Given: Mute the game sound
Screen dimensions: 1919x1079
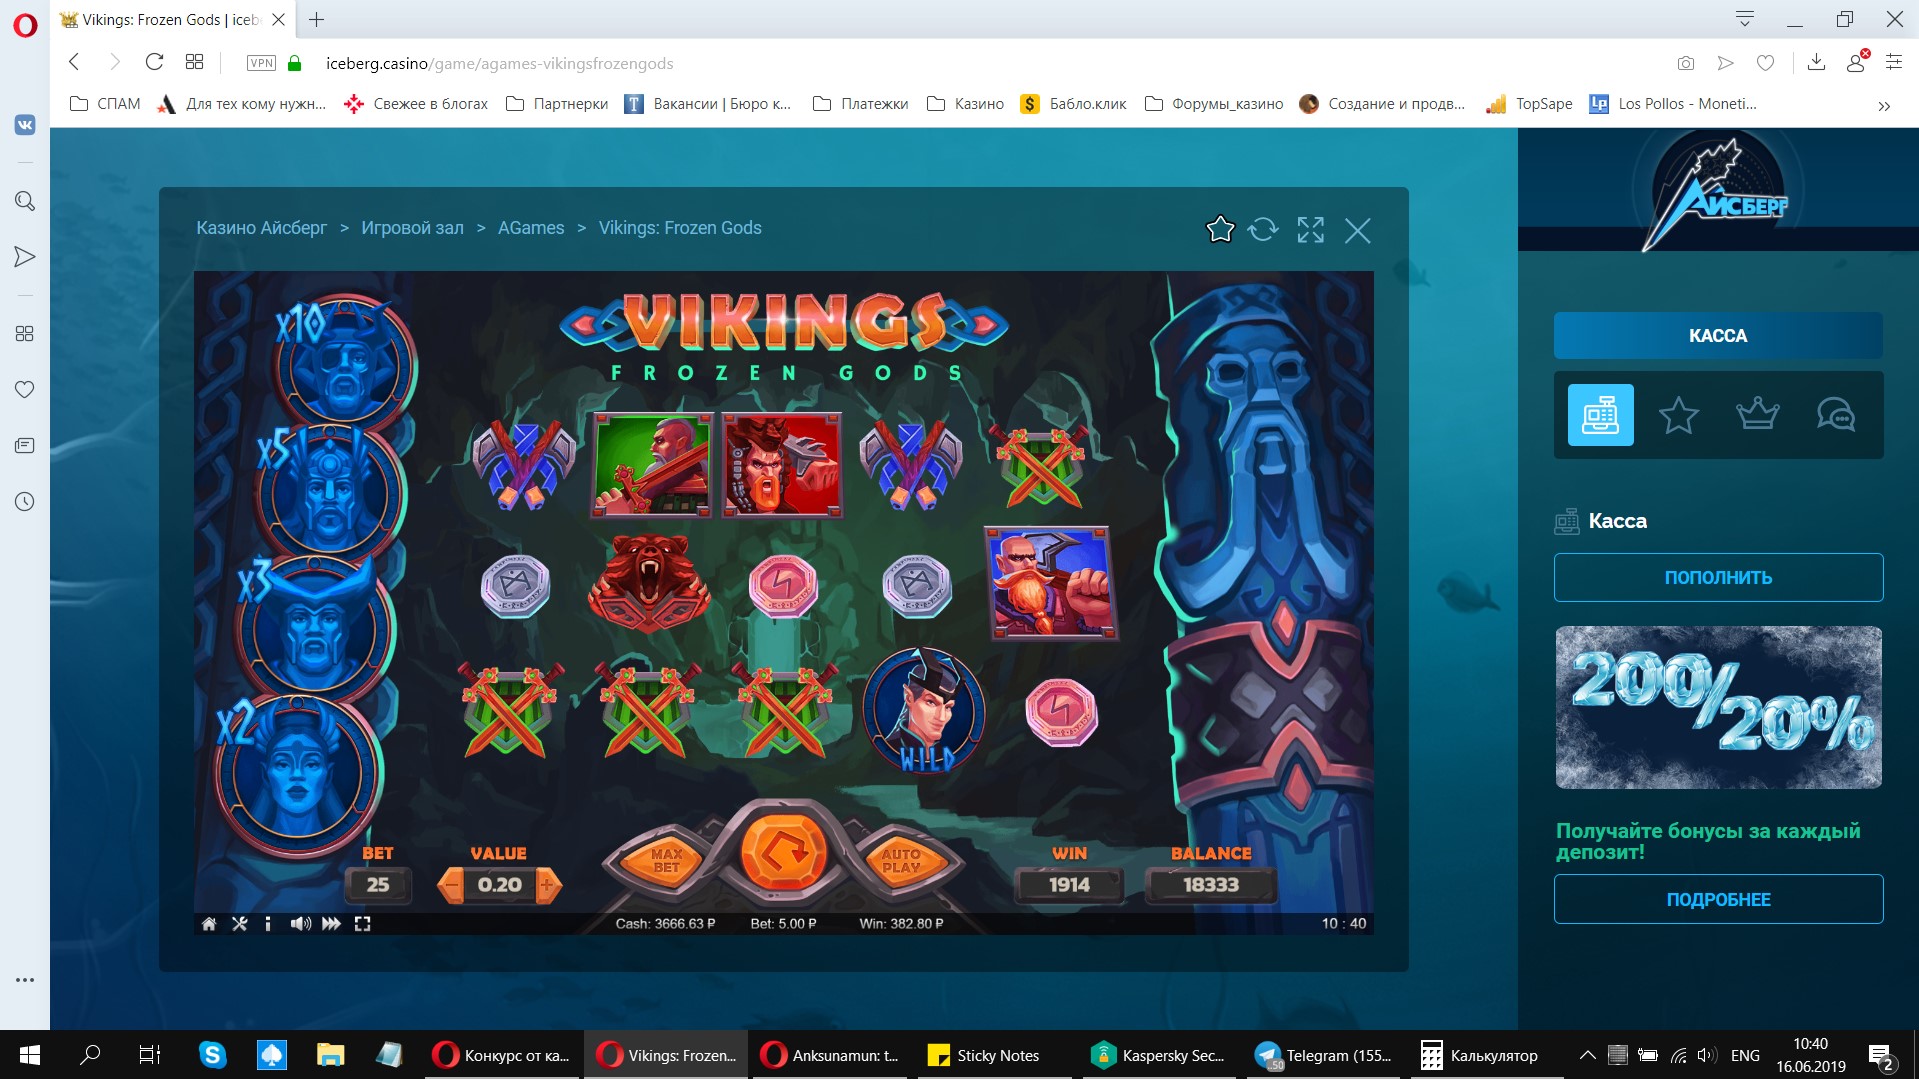Looking at the screenshot, I should click(300, 924).
